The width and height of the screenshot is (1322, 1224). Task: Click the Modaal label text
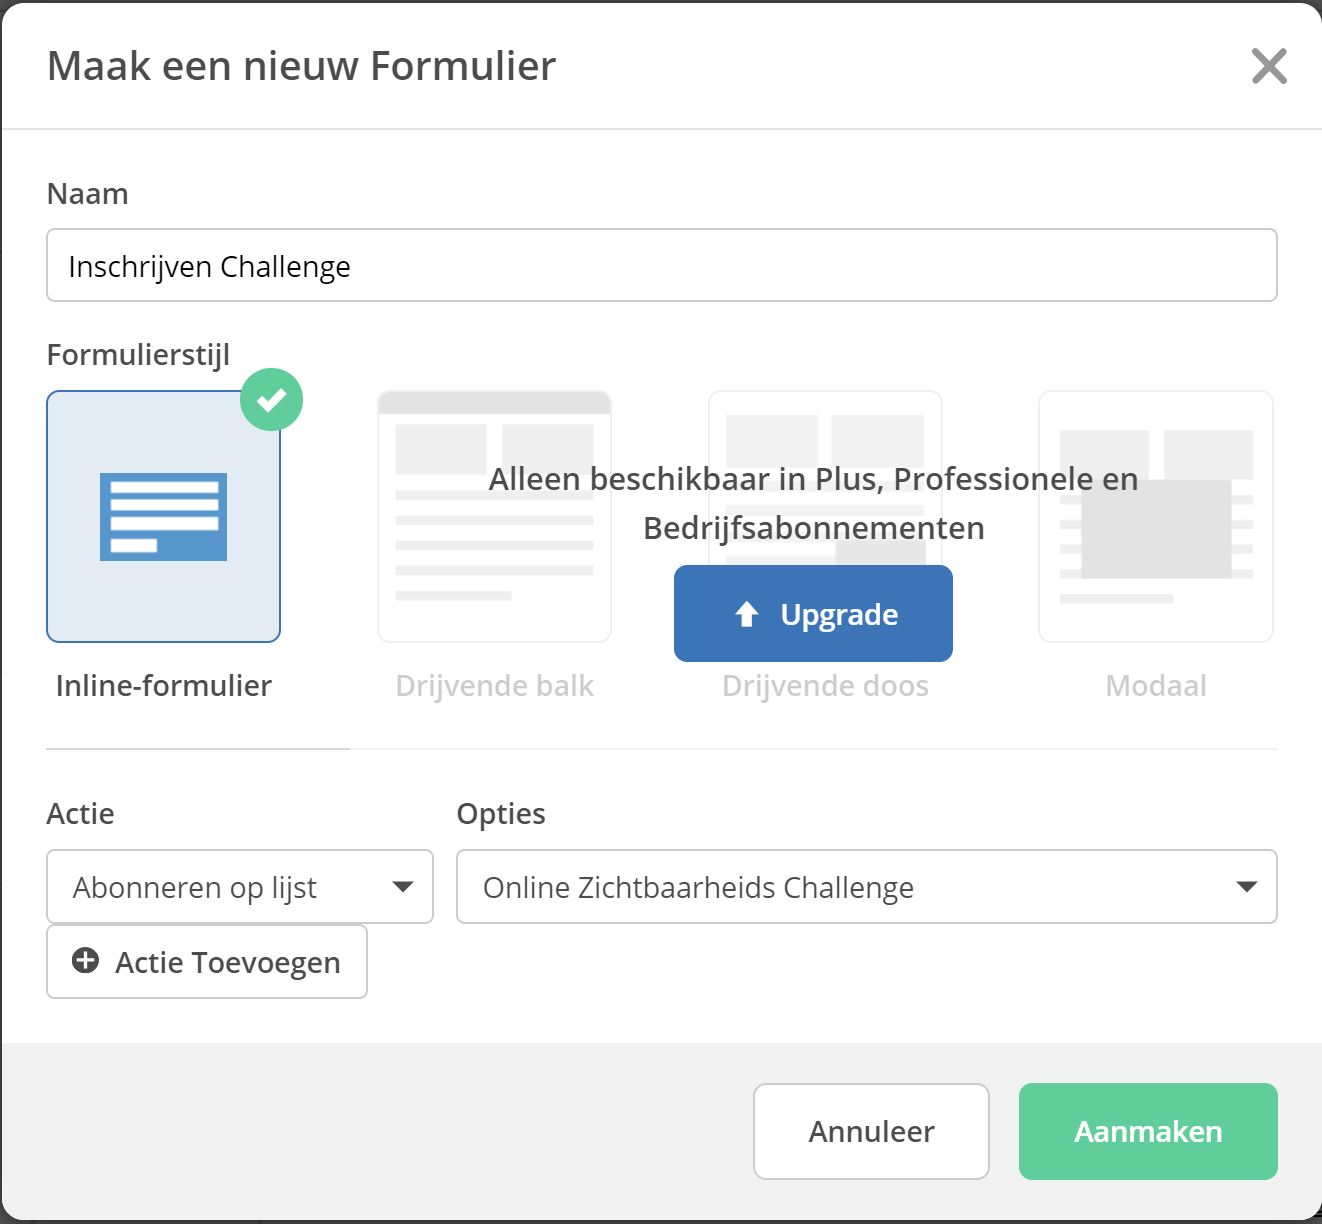coord(1156,686)
